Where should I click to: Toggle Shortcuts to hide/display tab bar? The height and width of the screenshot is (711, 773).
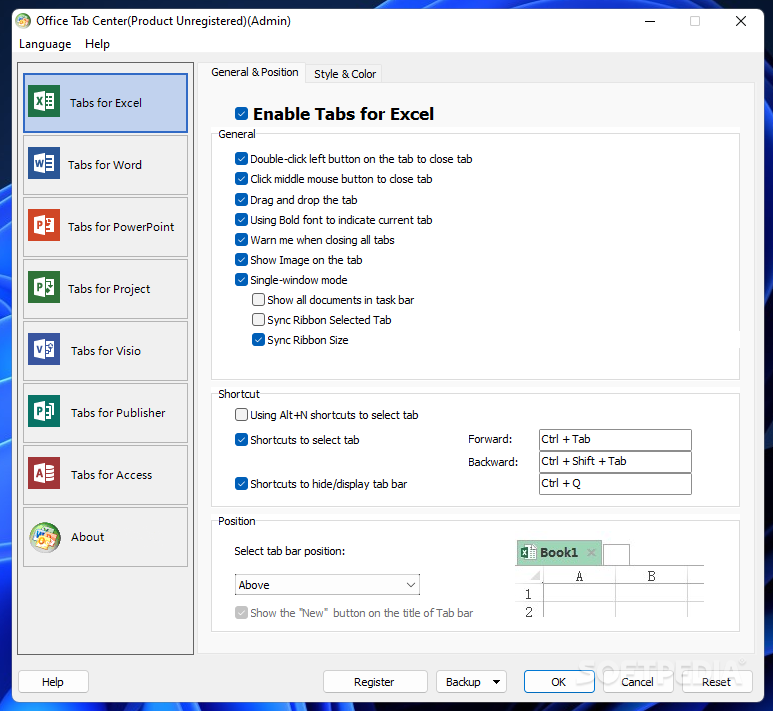(241, 484)
